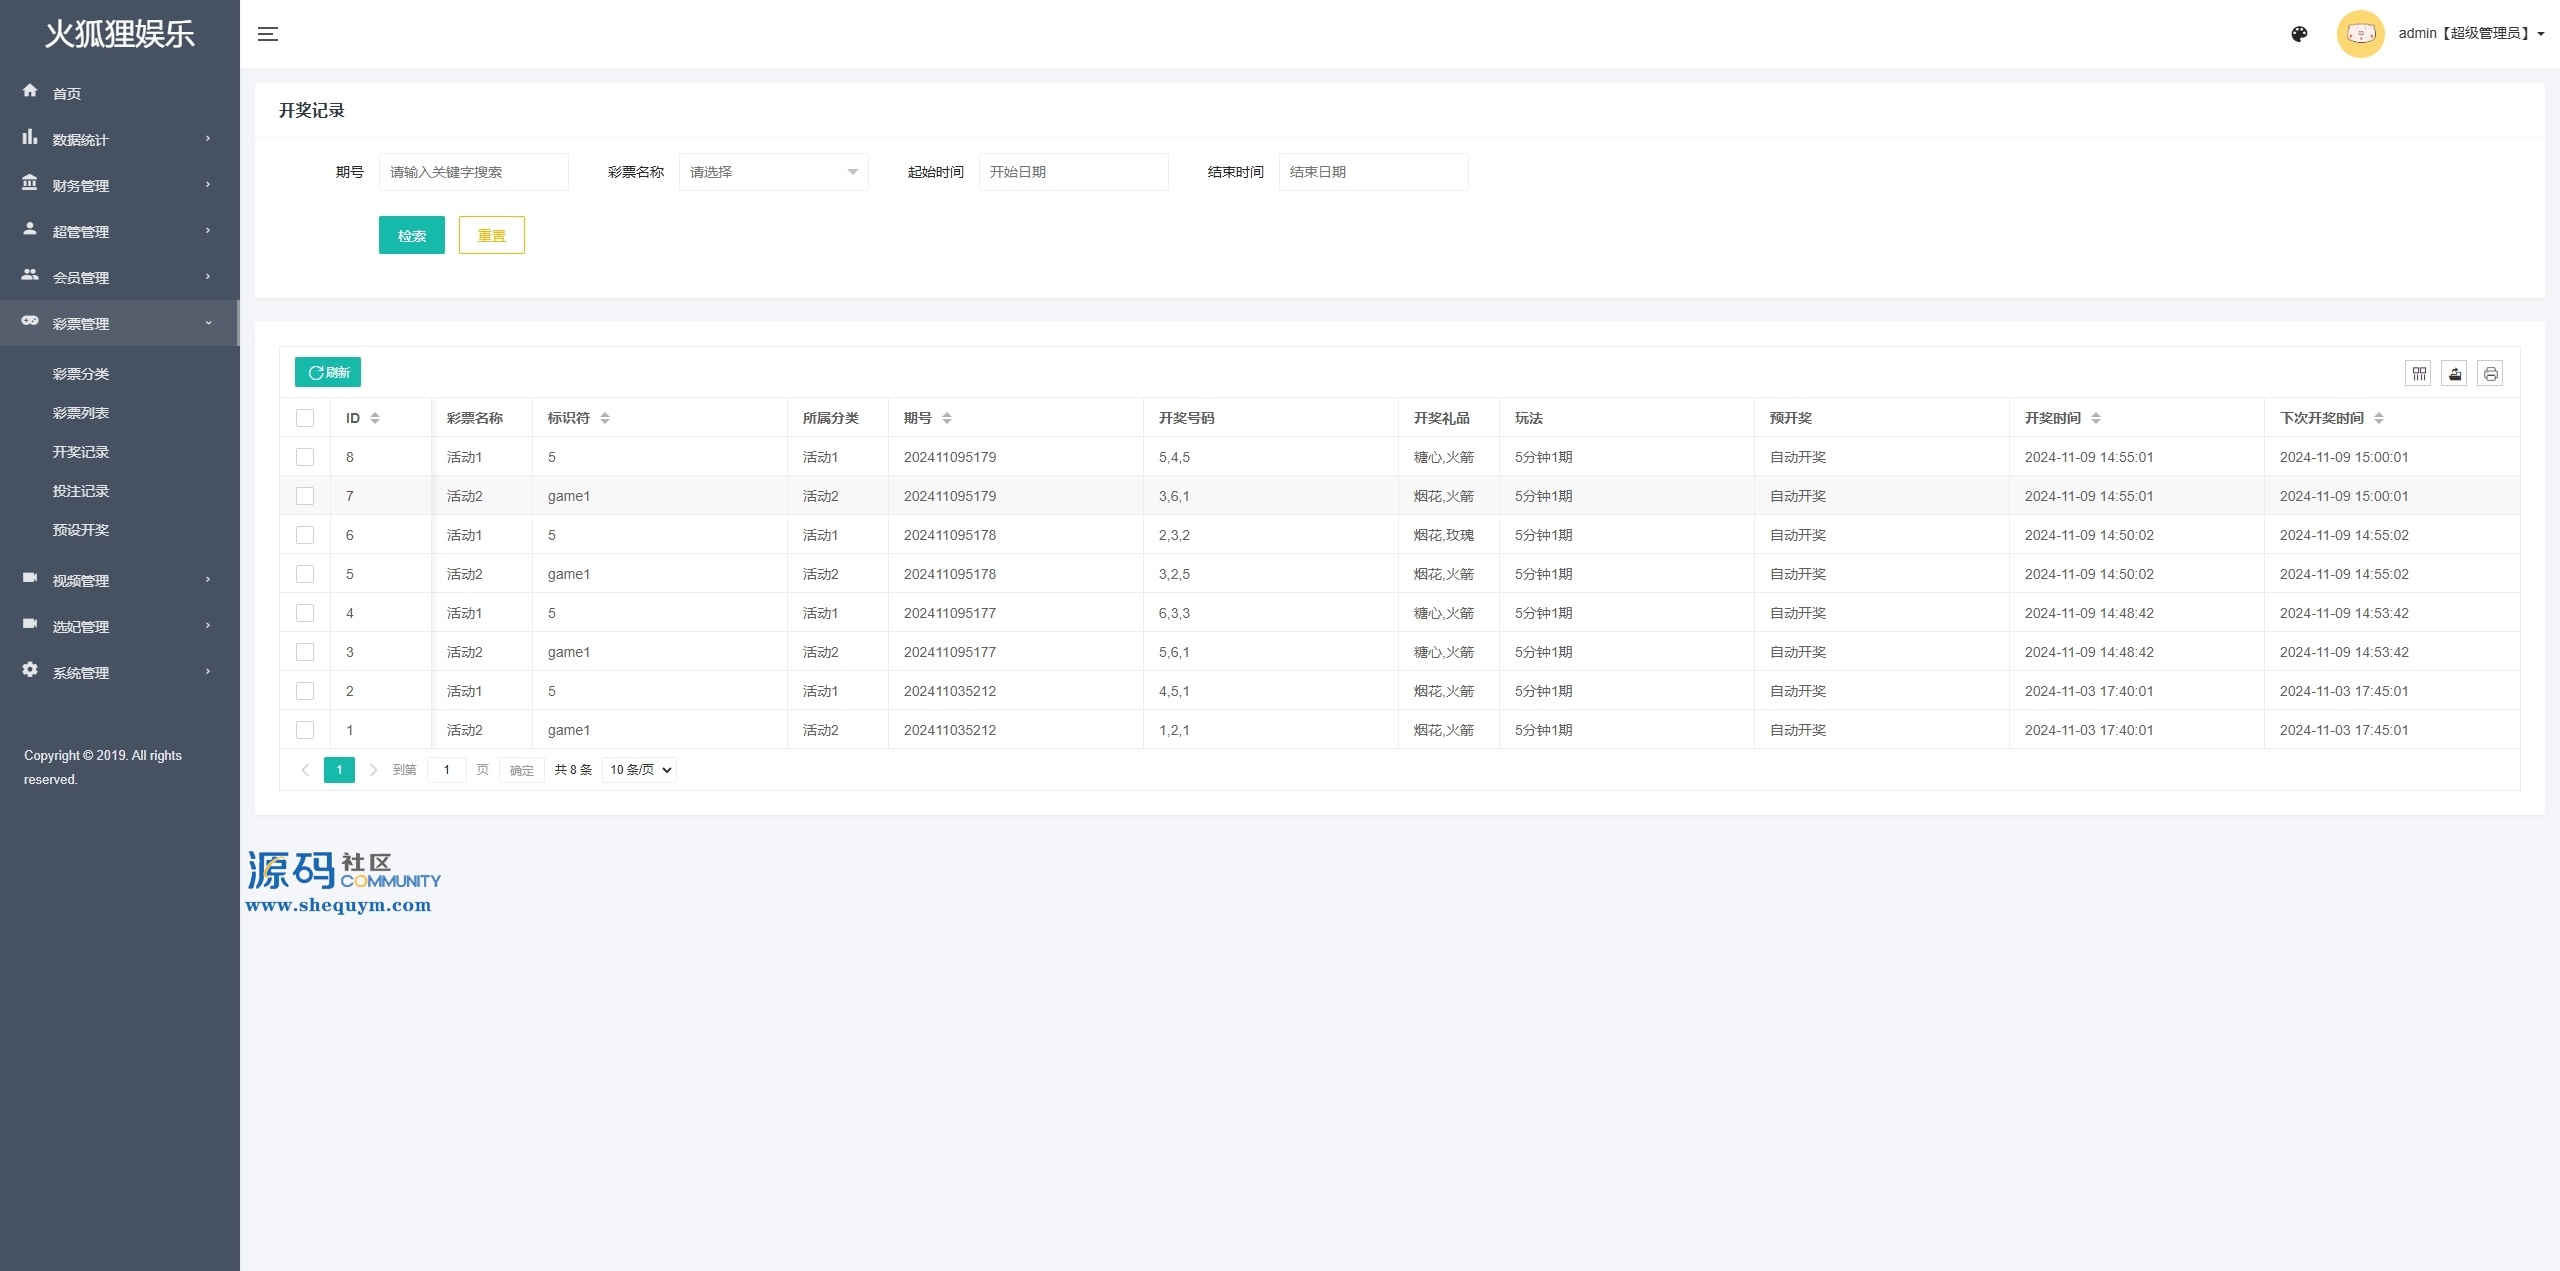Click the sidebar collapse hamburger icon
The height and width of the screenshot is (1271, 2560).
pos(267,34)
